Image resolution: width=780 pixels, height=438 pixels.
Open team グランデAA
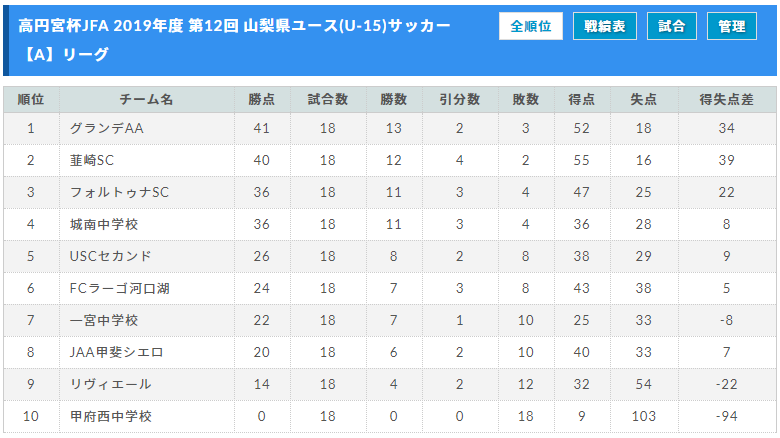107,128
